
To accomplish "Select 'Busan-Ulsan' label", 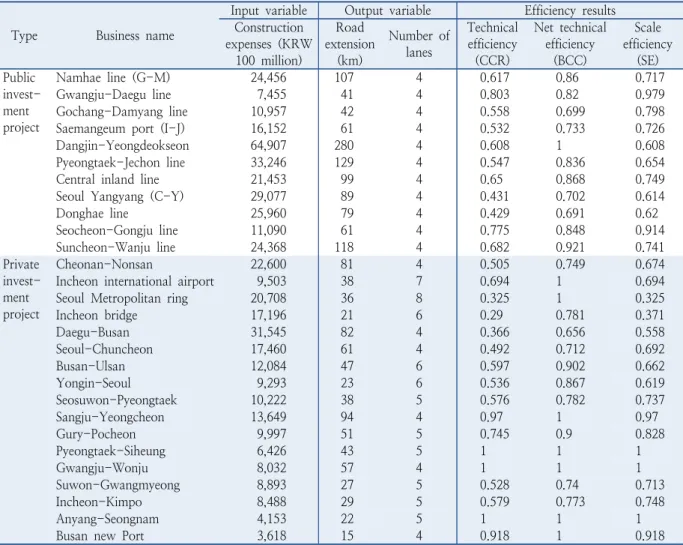I will click(x=90, y=366).
